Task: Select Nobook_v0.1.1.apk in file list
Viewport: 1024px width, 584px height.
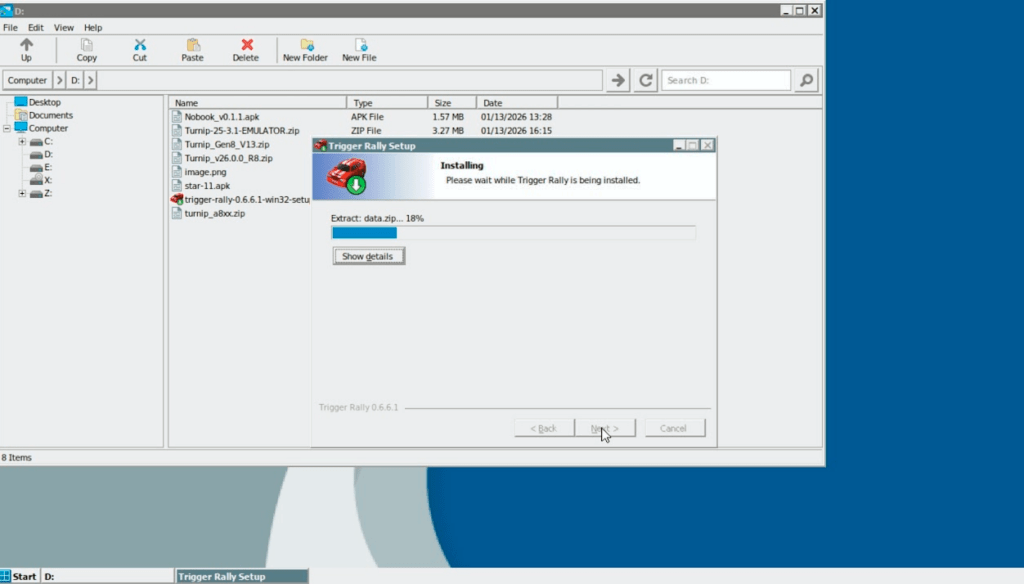Action: click(220, 117)
